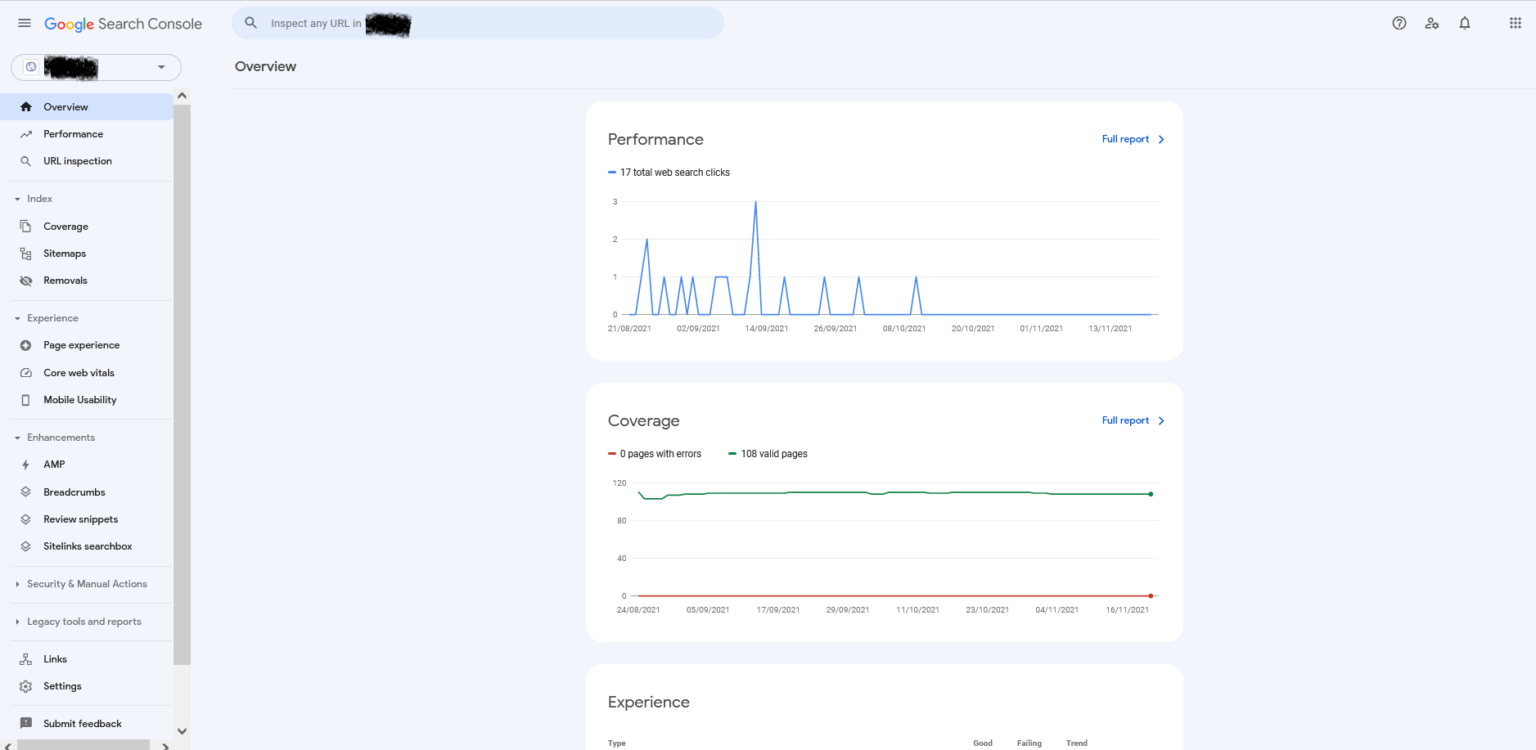Open the Coverage full report
The image size is (1536, 750).
pyautogui.click(x=1126, y=420)
